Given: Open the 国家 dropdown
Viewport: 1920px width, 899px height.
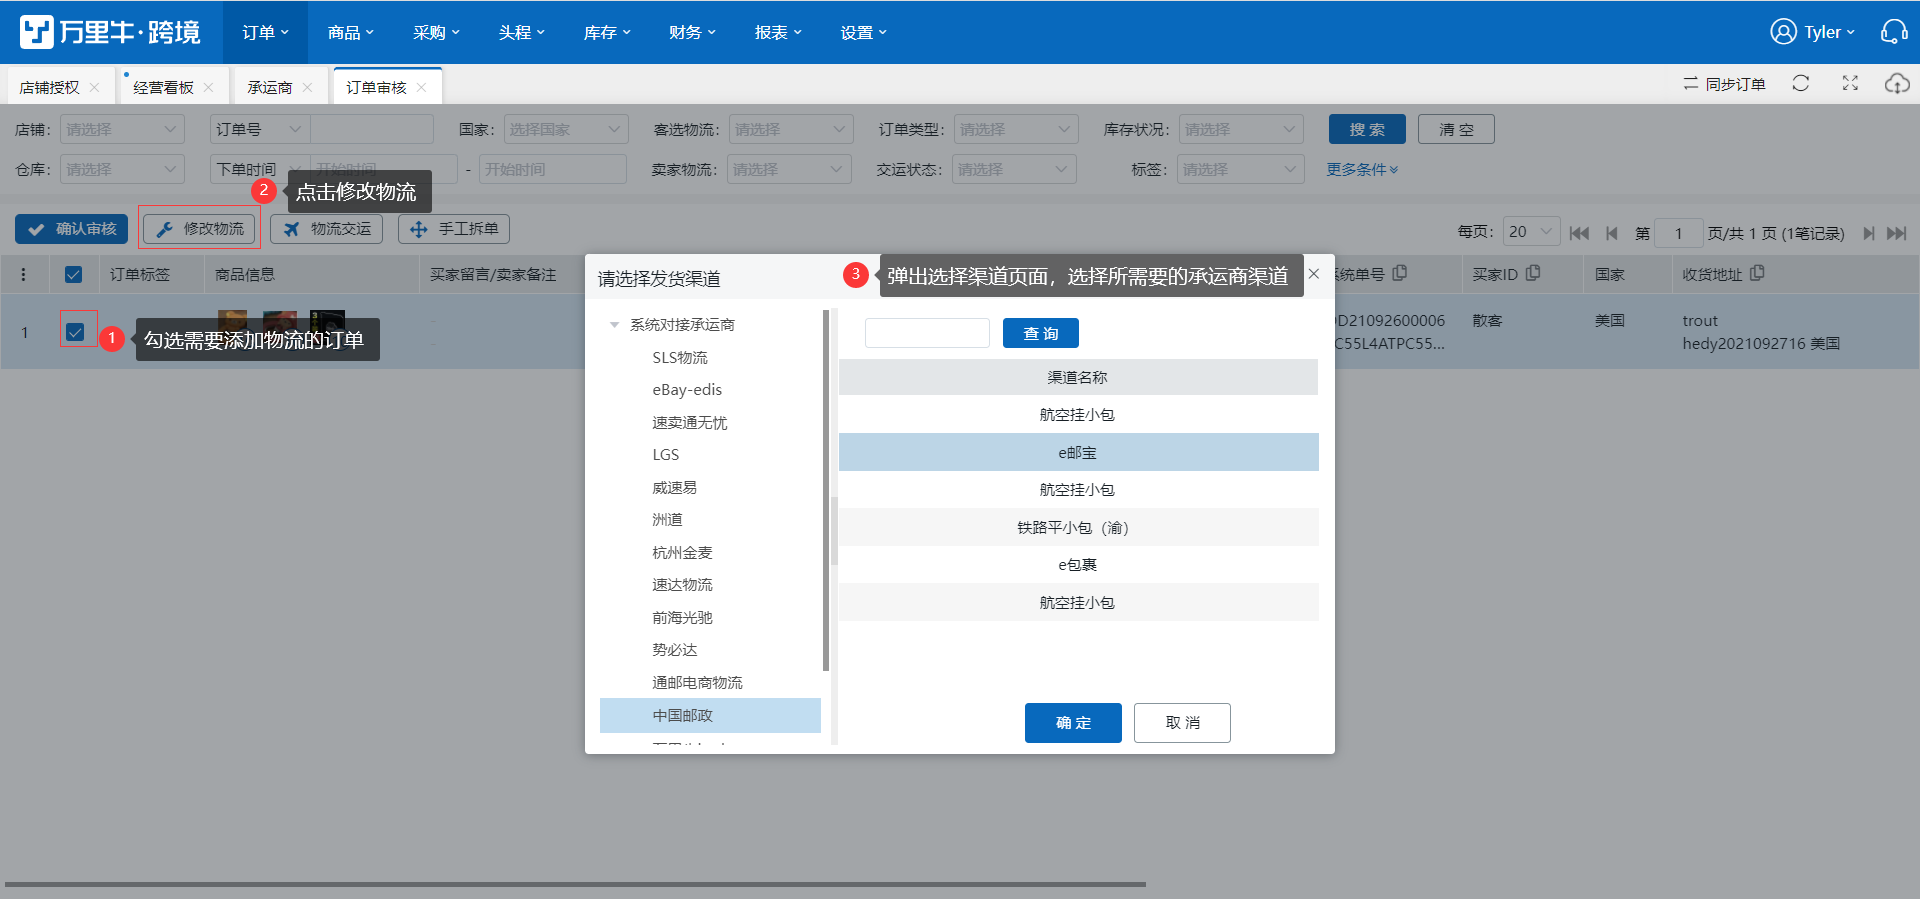Looking at the screenshot, I should [x=566, y=129].
